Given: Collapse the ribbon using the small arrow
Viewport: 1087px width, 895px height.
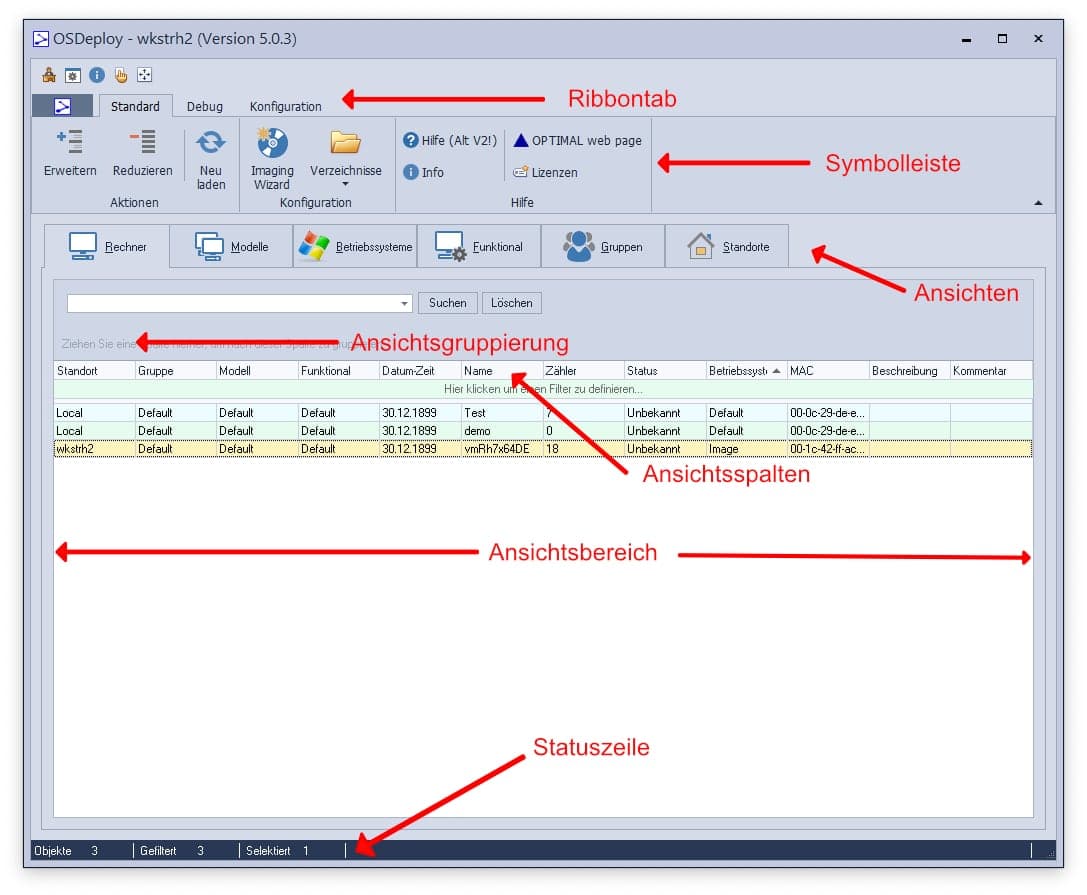Looking at the screenshot, I should point(1038,203).
